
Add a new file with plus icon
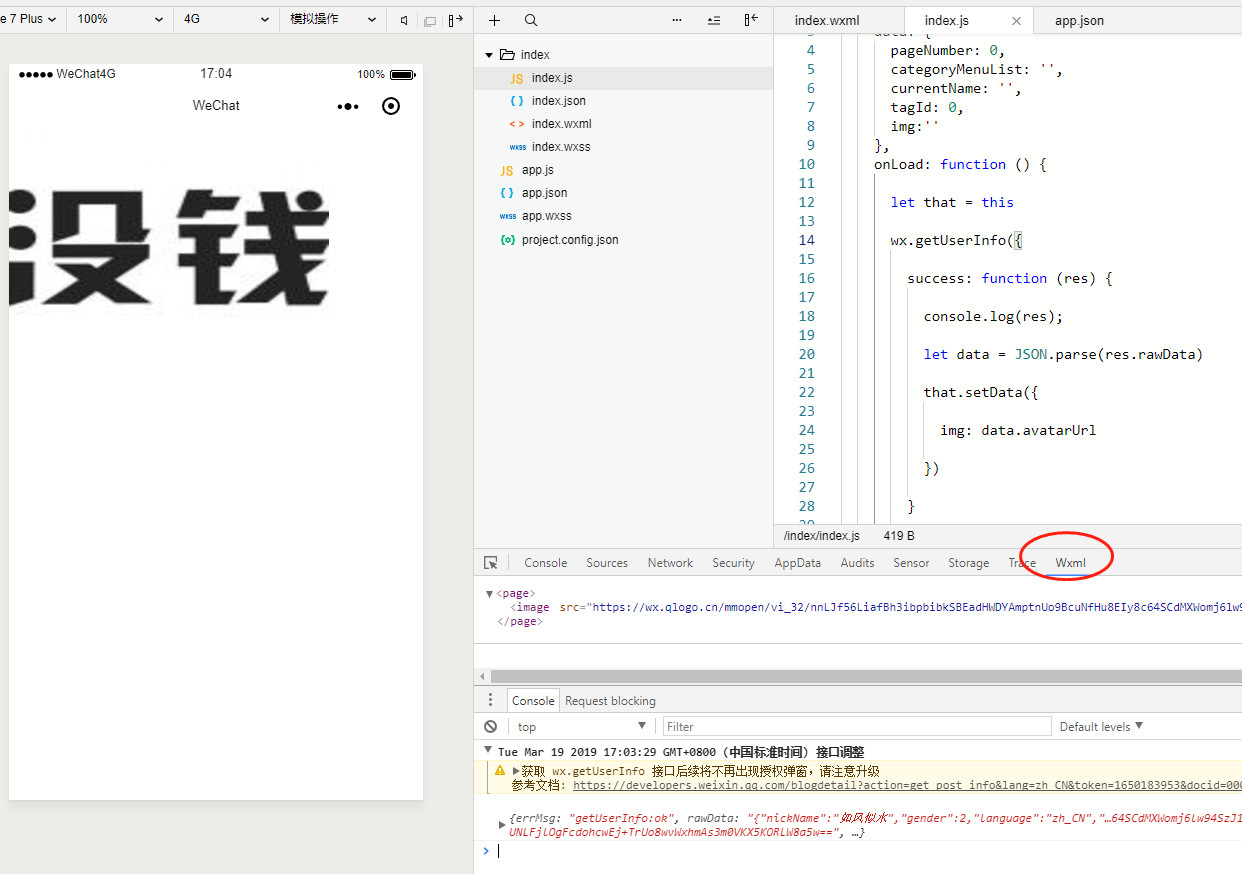(x=494, y=20)
